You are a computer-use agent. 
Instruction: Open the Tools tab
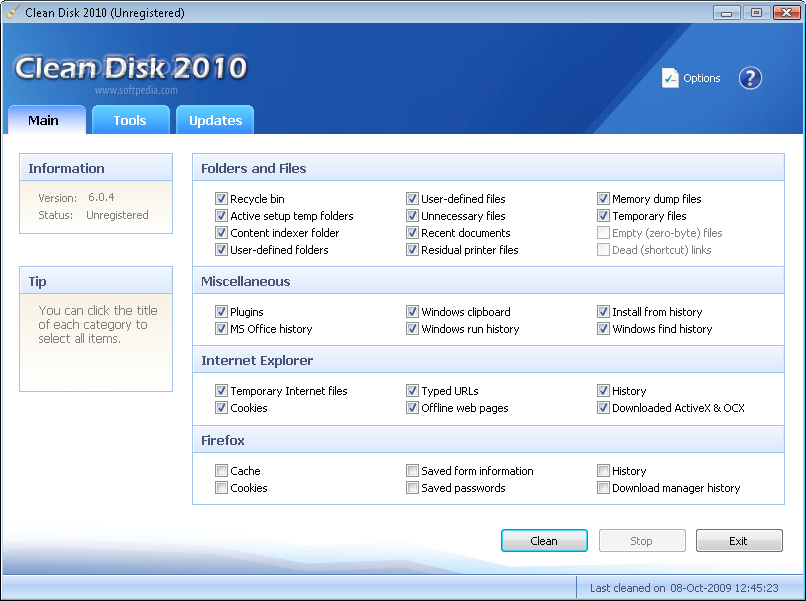click(x=131, y=120)
